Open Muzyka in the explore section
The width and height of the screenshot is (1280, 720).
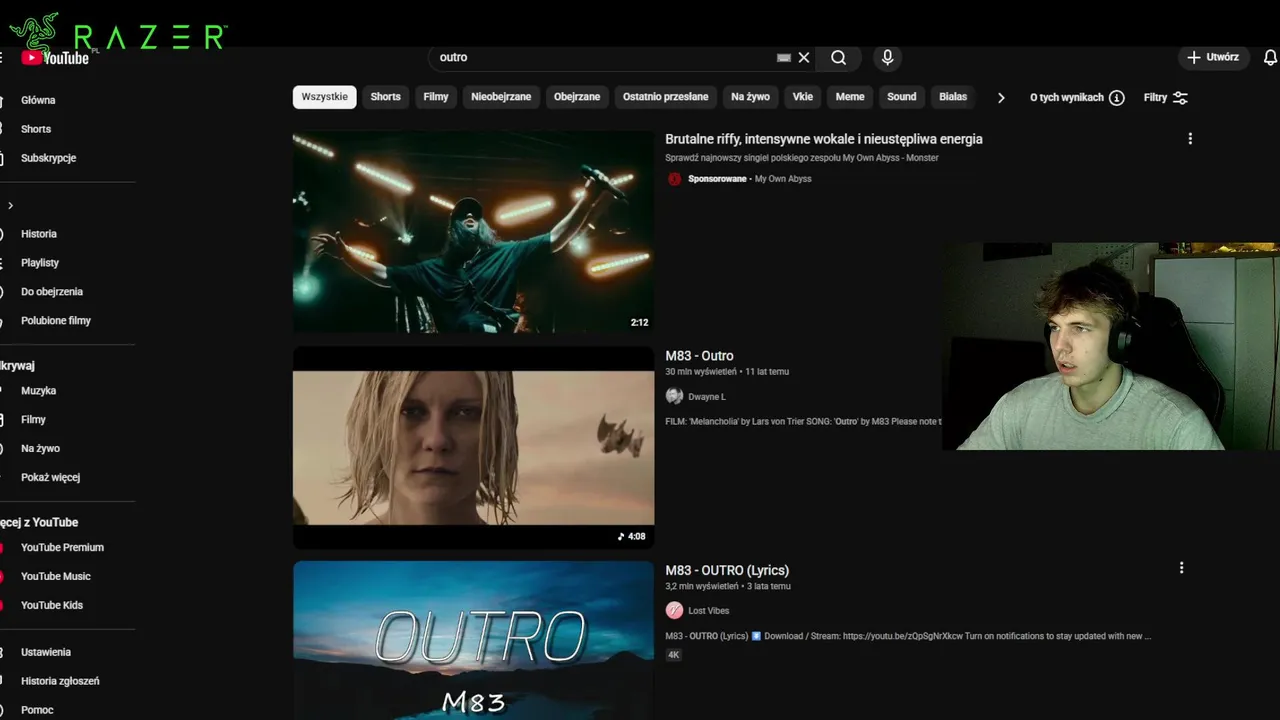[x=38, y=391]
